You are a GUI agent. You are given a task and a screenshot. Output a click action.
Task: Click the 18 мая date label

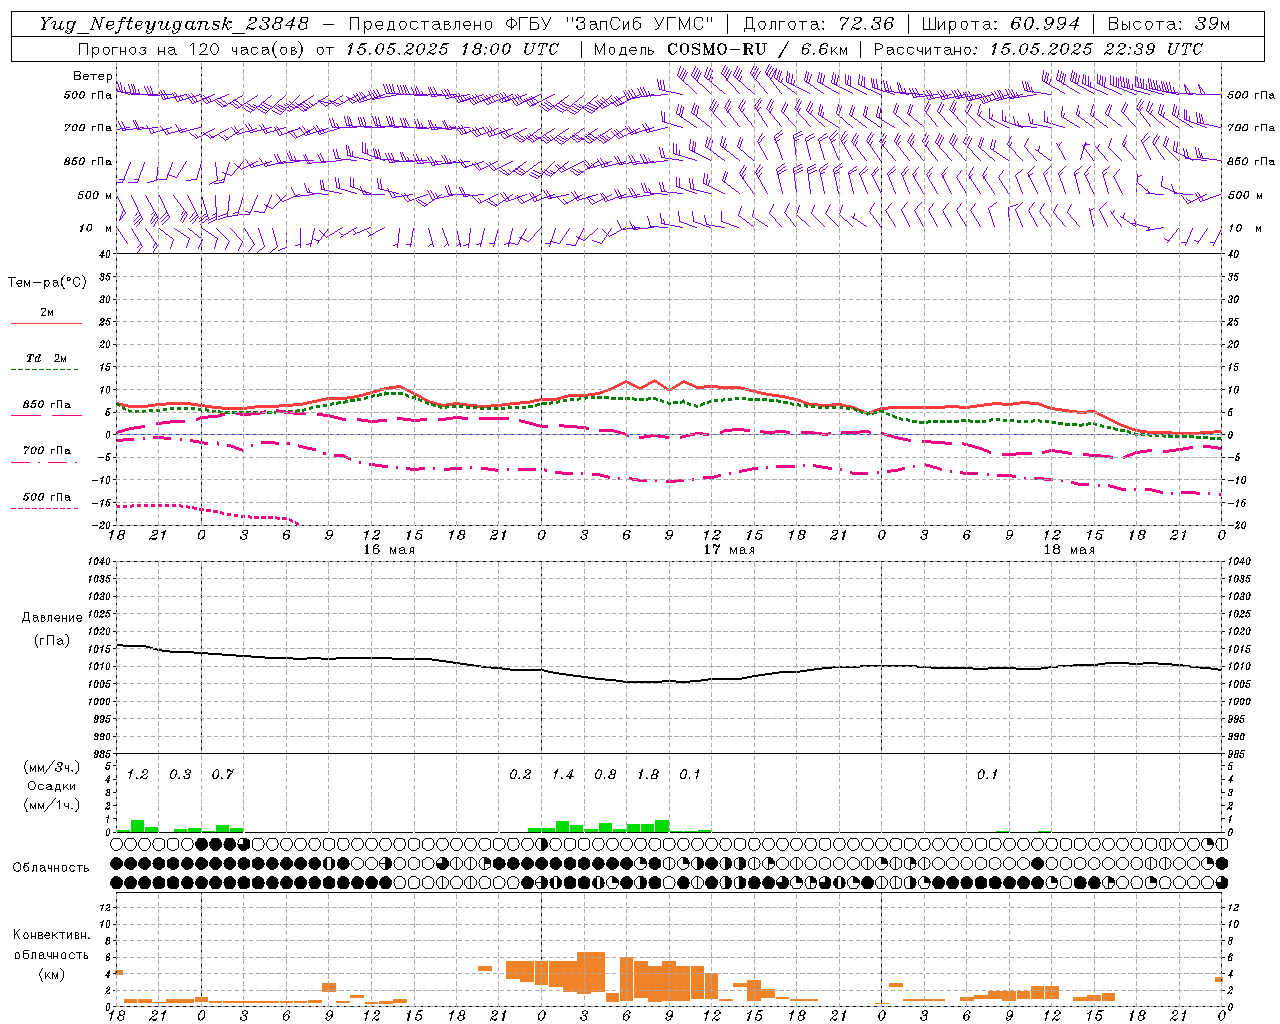pyautogui.click(x=1069, y=550)
